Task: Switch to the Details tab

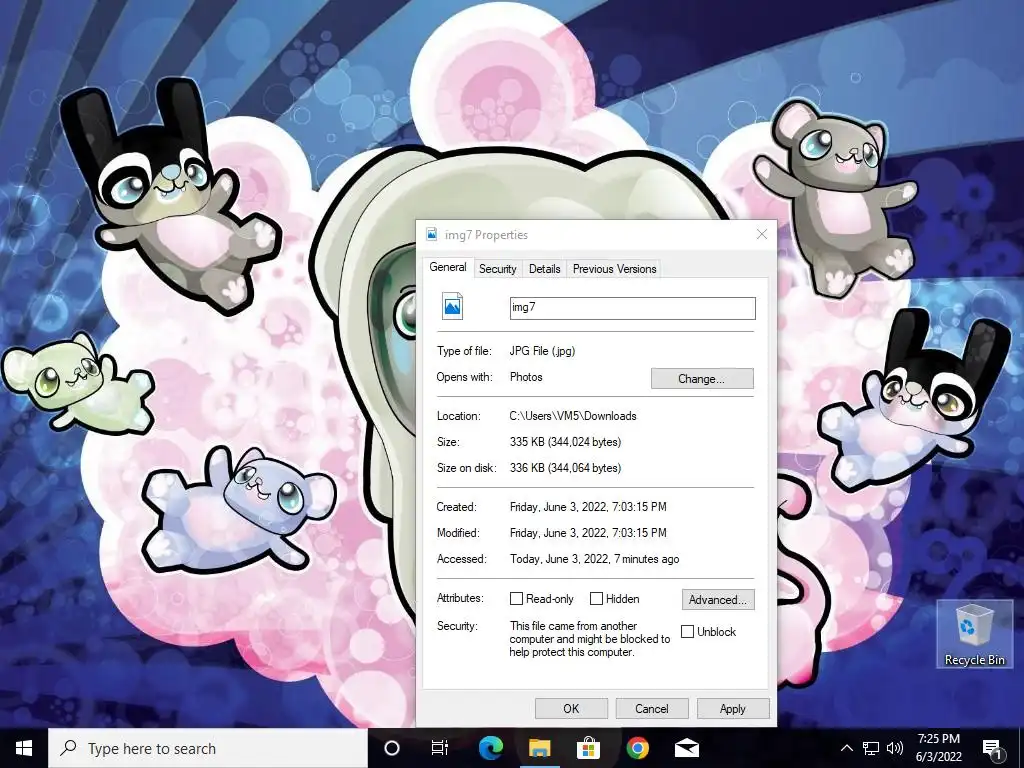Action: (x=545, y=269)
